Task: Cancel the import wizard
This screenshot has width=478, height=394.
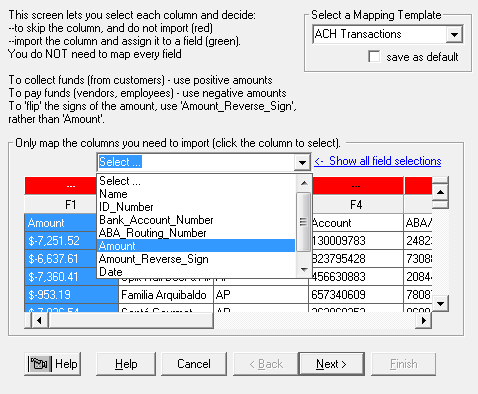Action: point(194,364)
